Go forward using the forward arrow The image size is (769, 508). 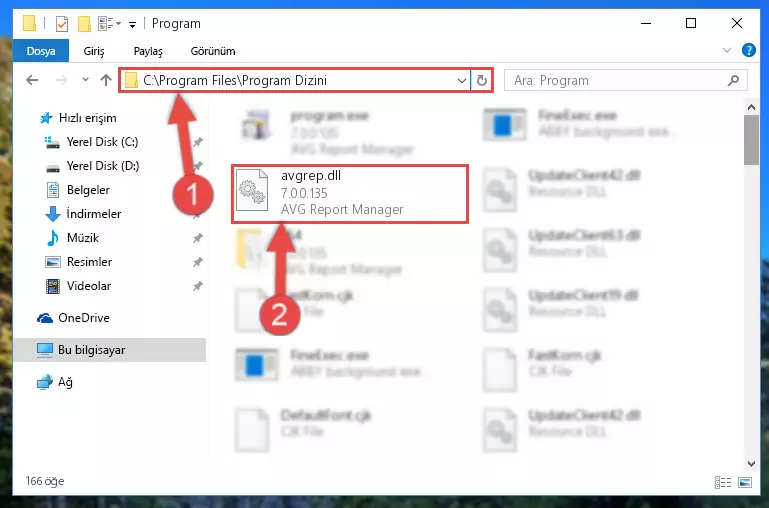(x=62, y=80)
